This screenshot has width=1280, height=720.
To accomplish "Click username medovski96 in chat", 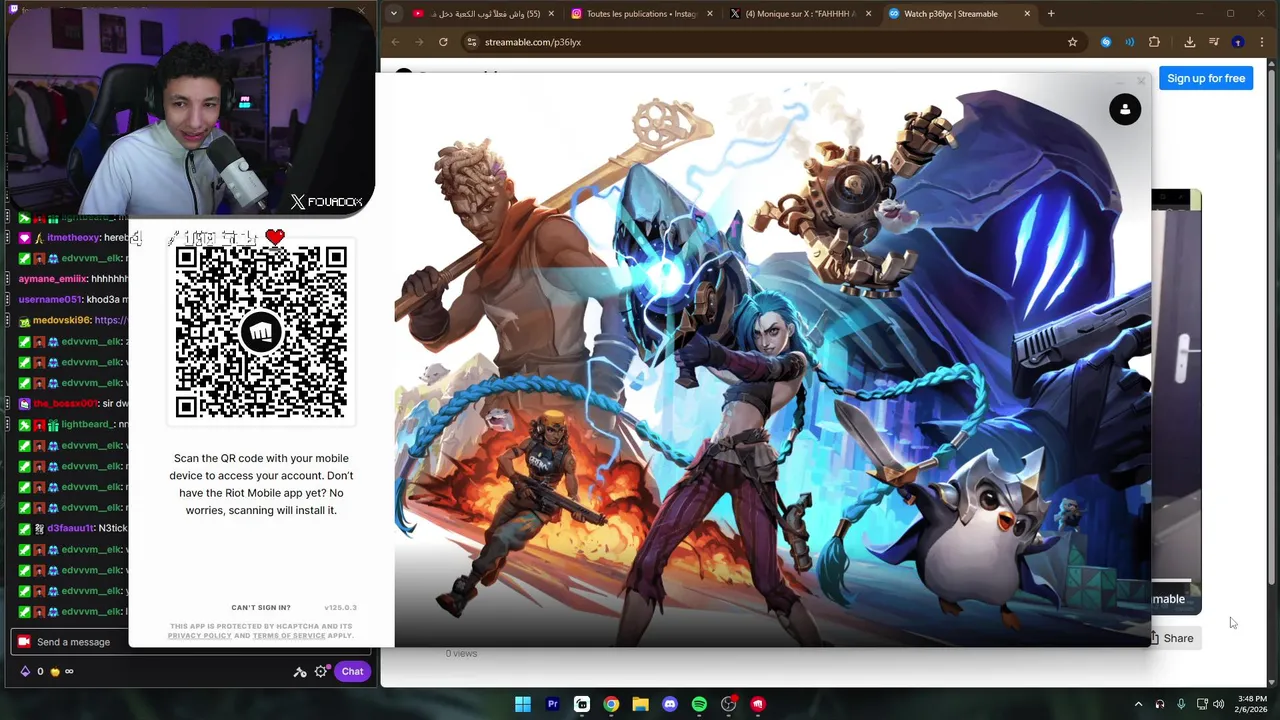I will (x=62, y=320).
